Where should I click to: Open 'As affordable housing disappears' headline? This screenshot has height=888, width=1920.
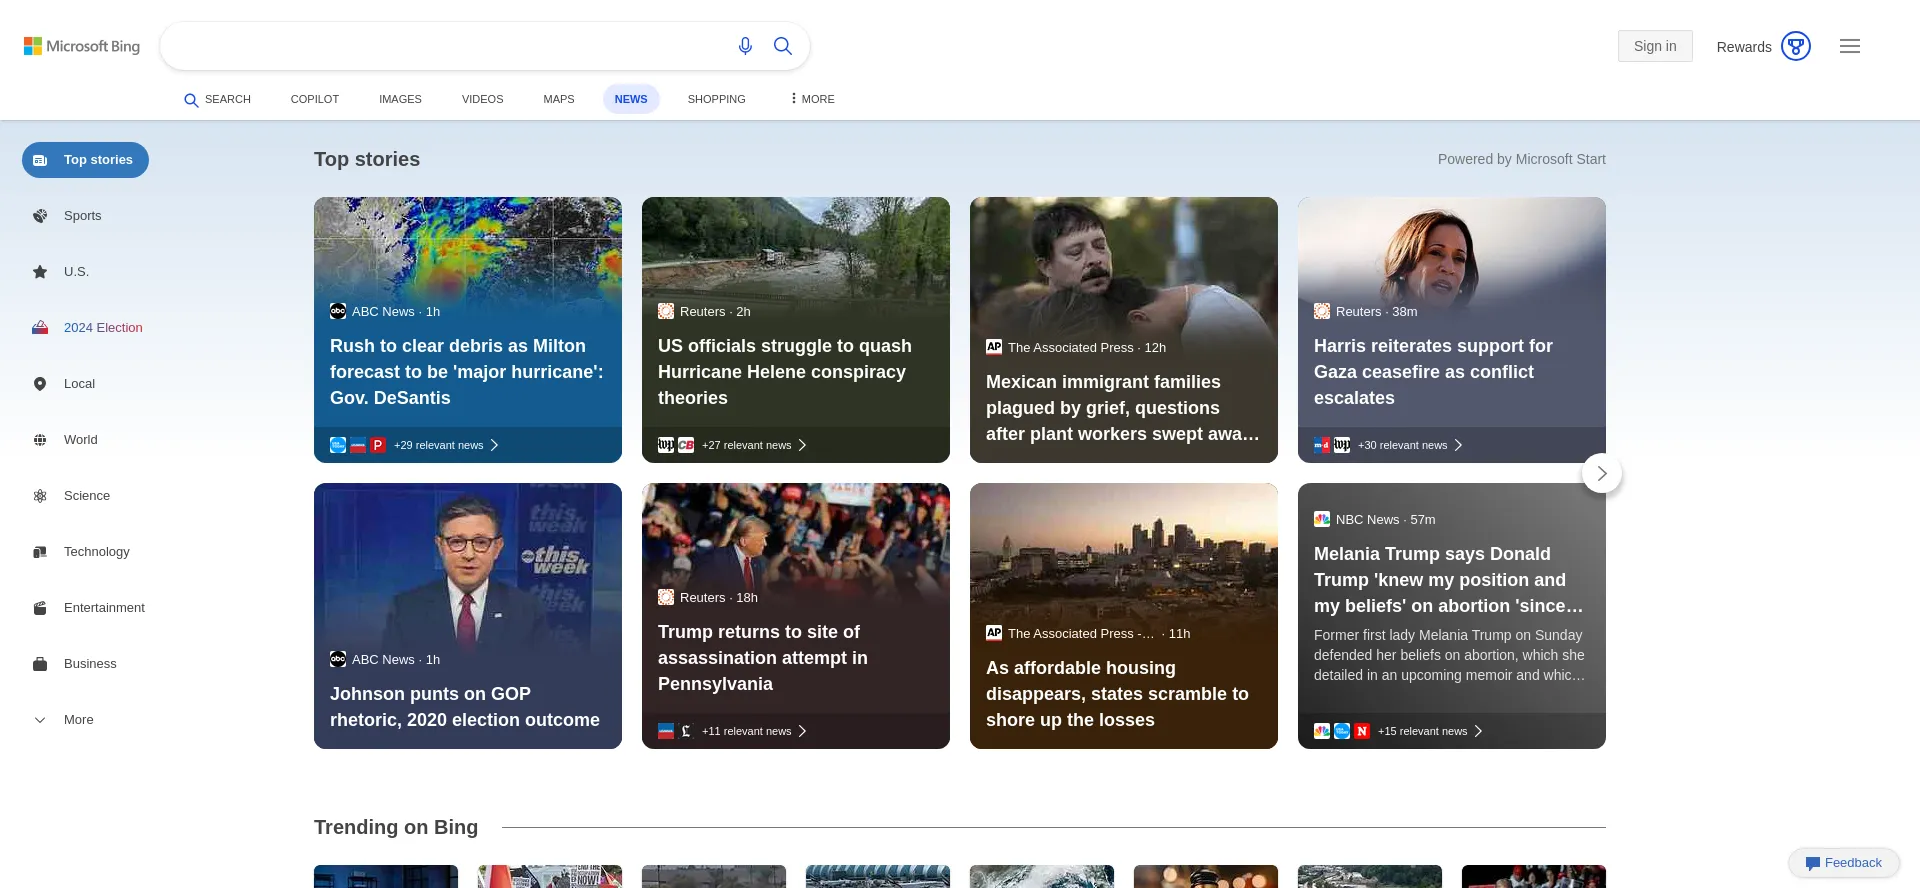tap(1117, 694)
